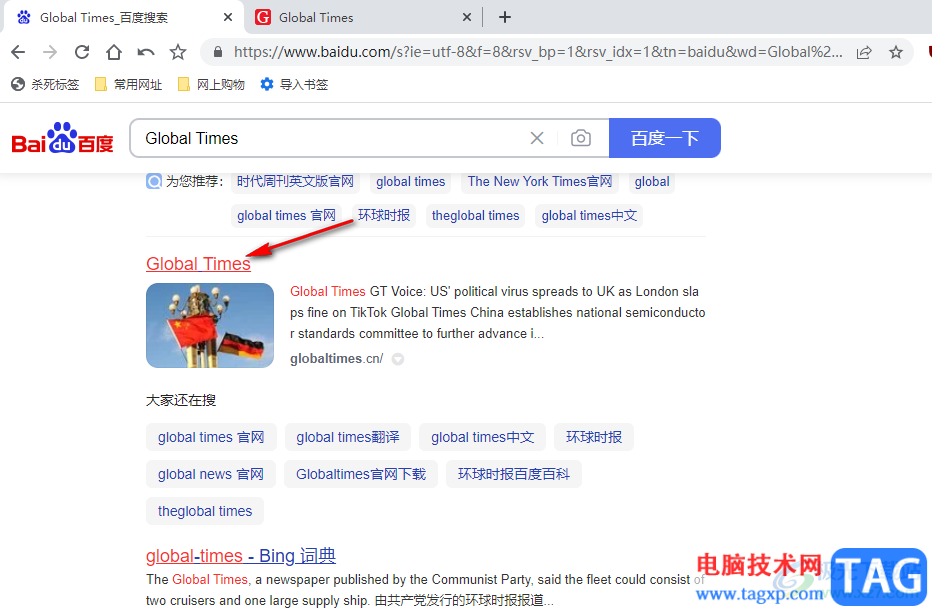Image resolution: width=932 pixels, height=609 pixels.
Task: Reload the current page
Action: tap(82, 52)
